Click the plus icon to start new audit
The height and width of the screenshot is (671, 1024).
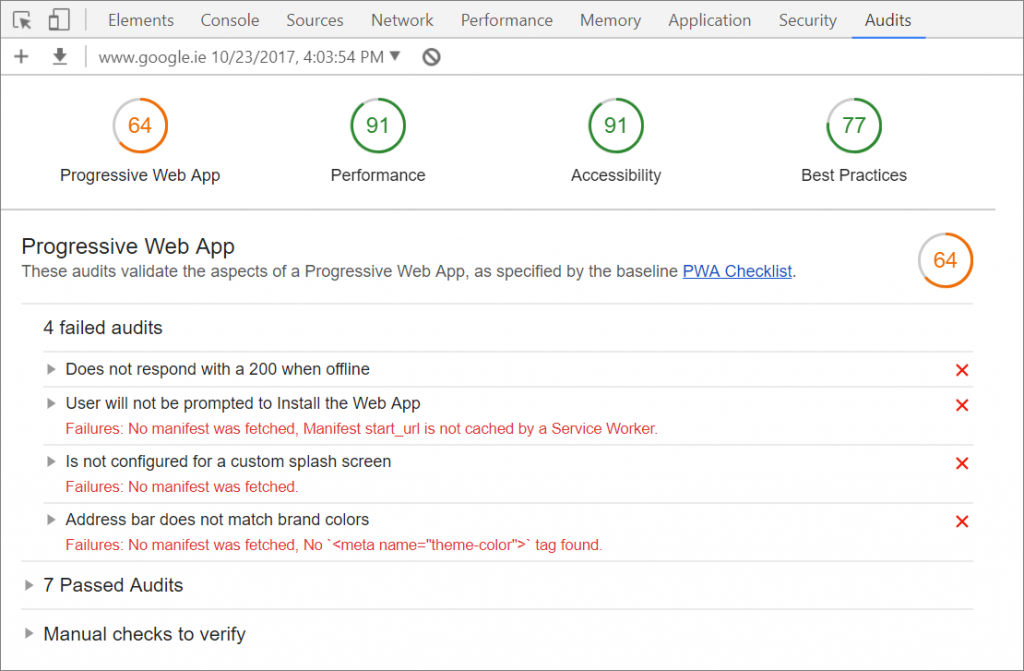coord(21,57)
